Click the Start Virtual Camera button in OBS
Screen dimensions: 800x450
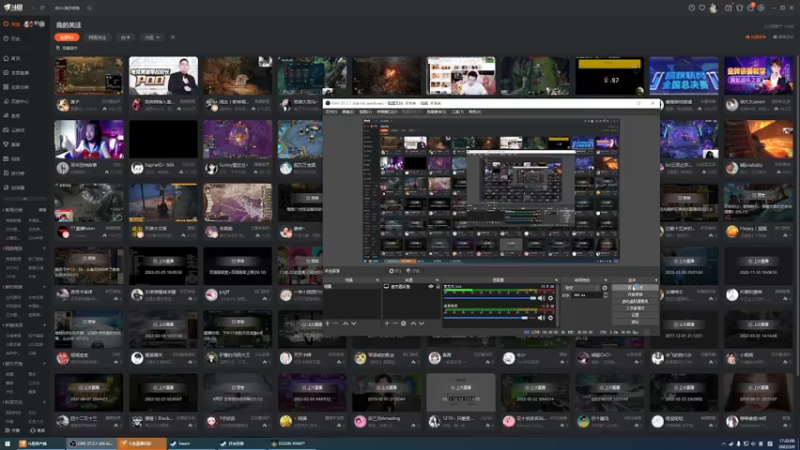point(635,302)
